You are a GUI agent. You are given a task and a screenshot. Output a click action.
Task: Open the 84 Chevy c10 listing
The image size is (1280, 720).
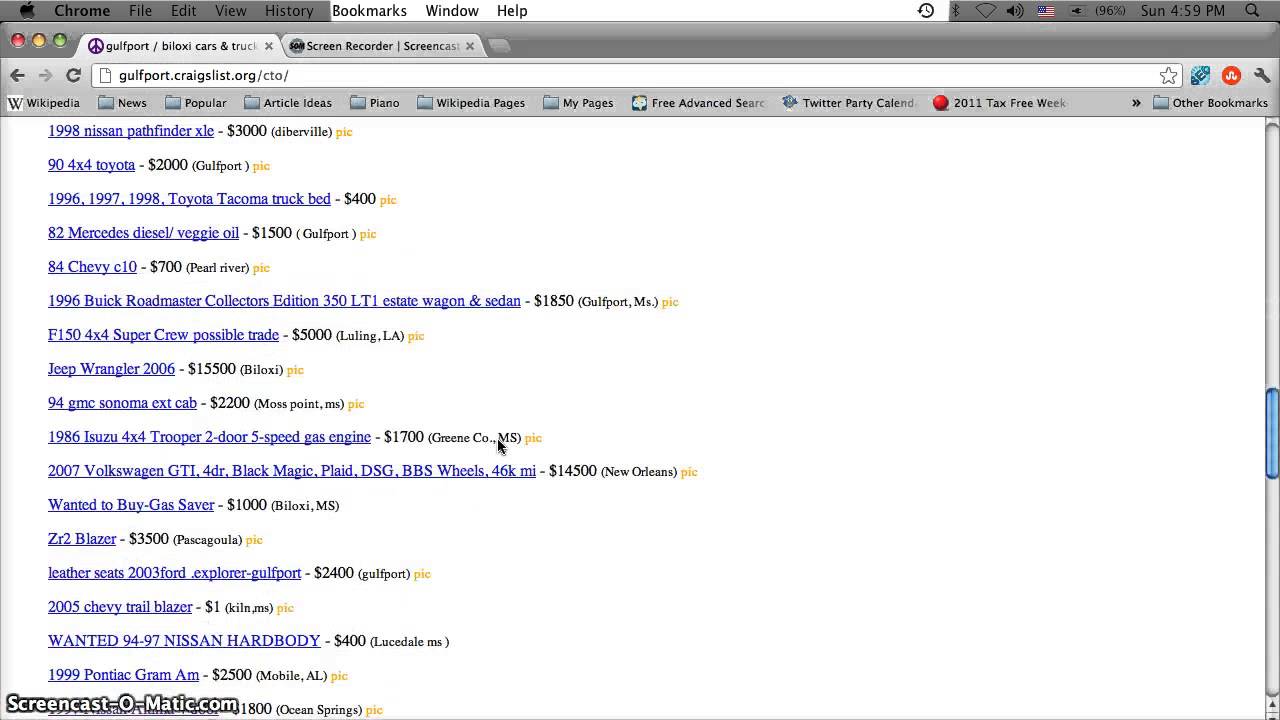[x=92, y=267]
